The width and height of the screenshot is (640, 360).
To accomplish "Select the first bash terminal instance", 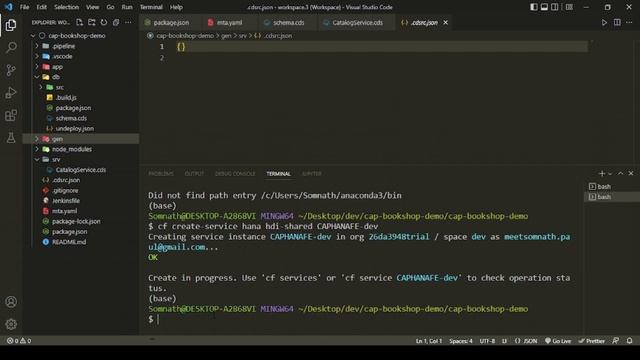I will [x=604, y=187].
